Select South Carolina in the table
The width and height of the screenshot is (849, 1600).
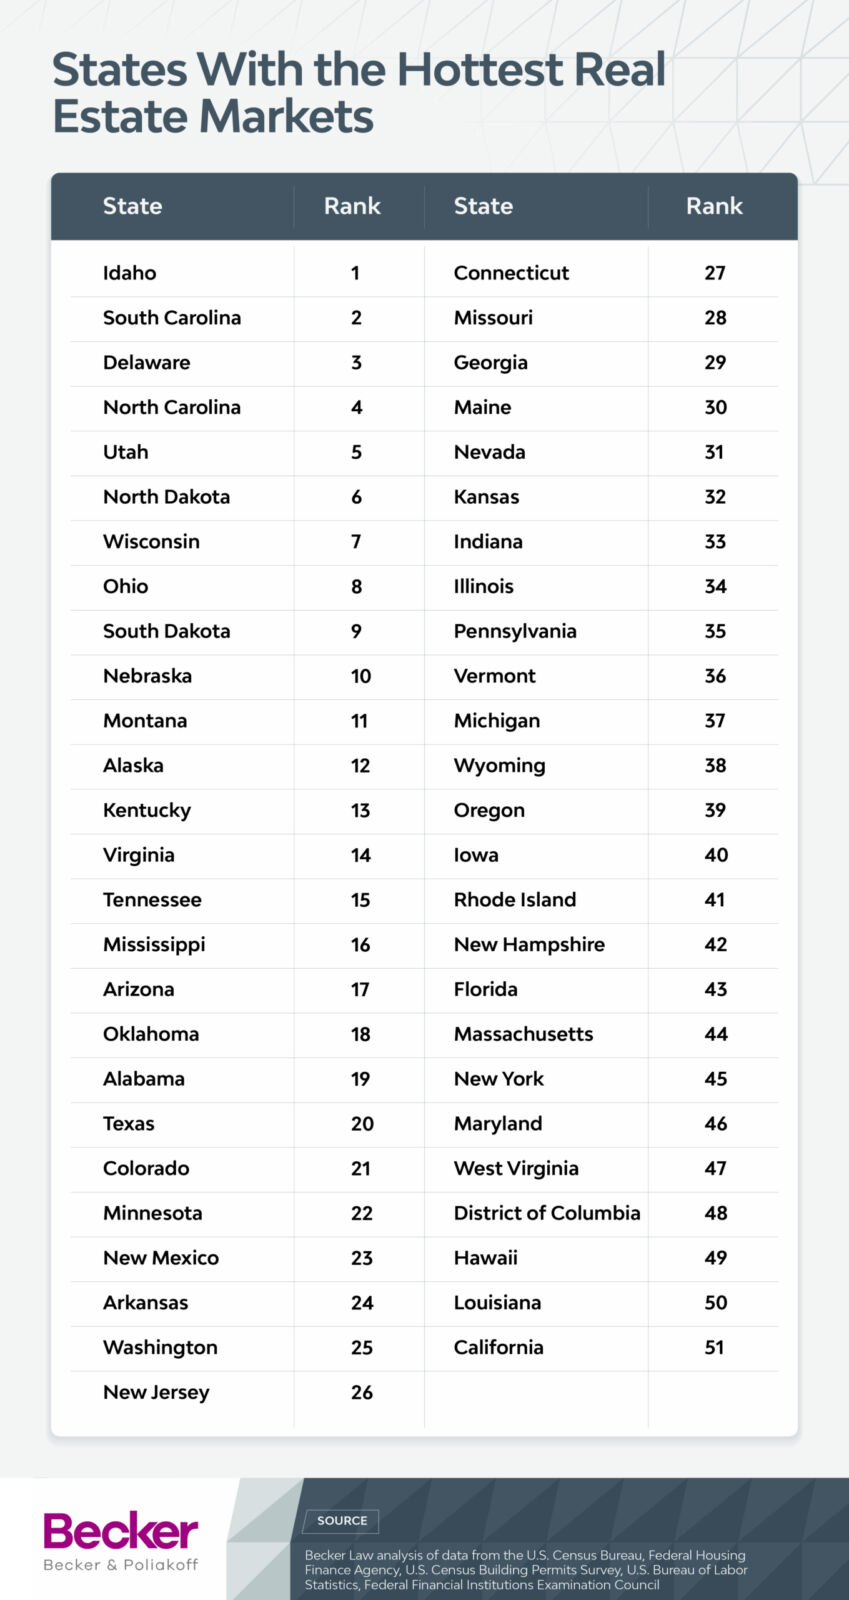(x=172, y=318)
